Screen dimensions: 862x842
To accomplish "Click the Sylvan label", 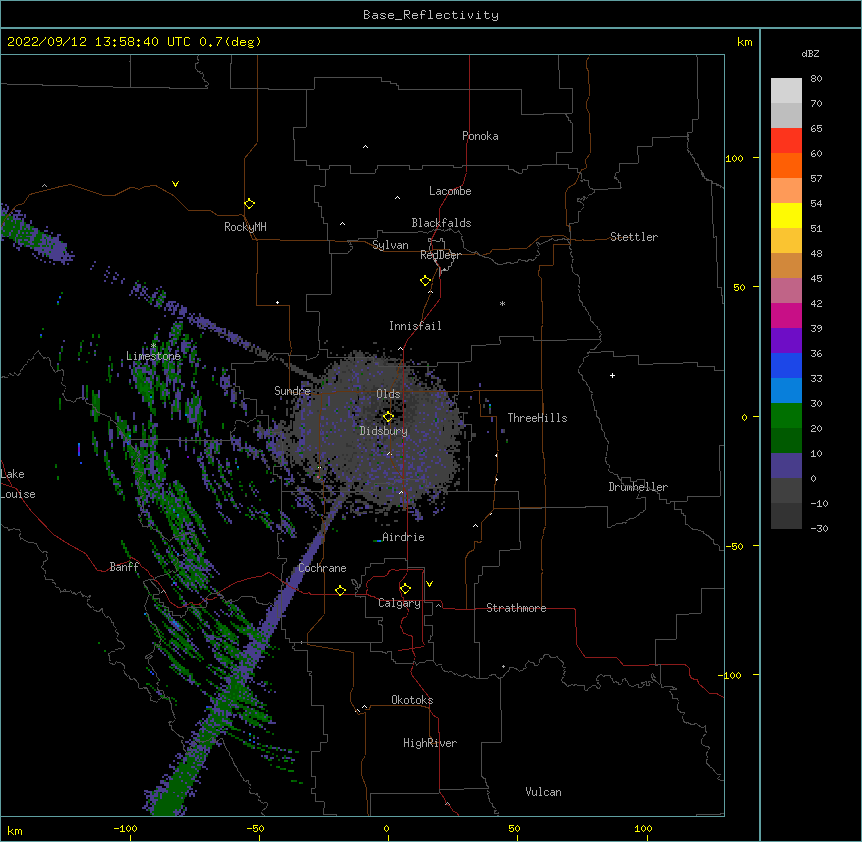I will tap(390, 245).
